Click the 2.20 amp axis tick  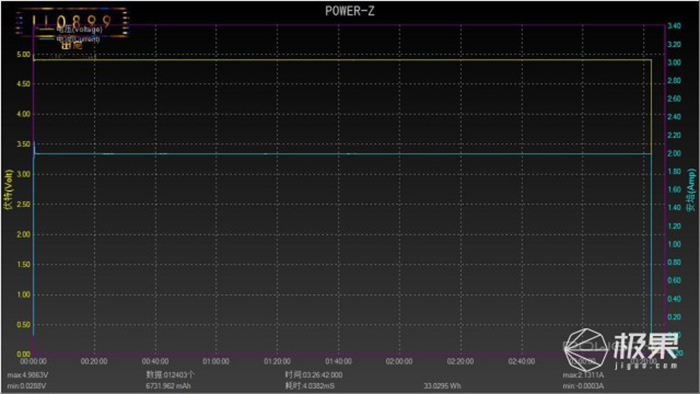click(675, 135)
